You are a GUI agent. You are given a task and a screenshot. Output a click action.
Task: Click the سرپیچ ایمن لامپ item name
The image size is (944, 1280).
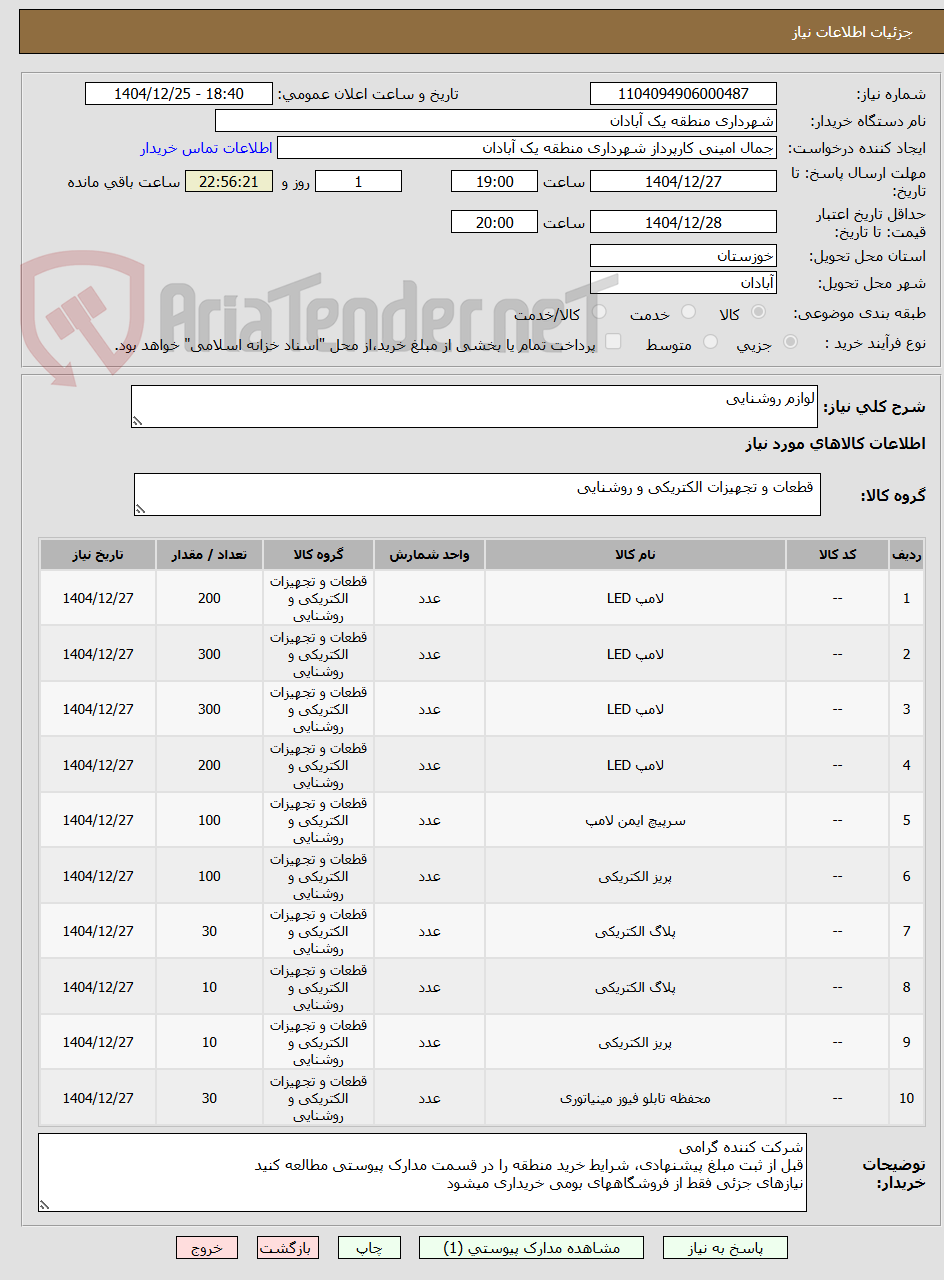[635, 821]
